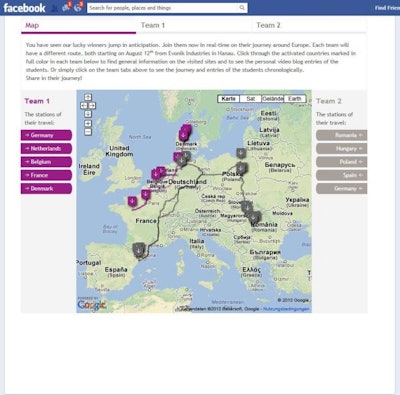Click the Portugal map label
400x395 pixels.
[89, 263]
